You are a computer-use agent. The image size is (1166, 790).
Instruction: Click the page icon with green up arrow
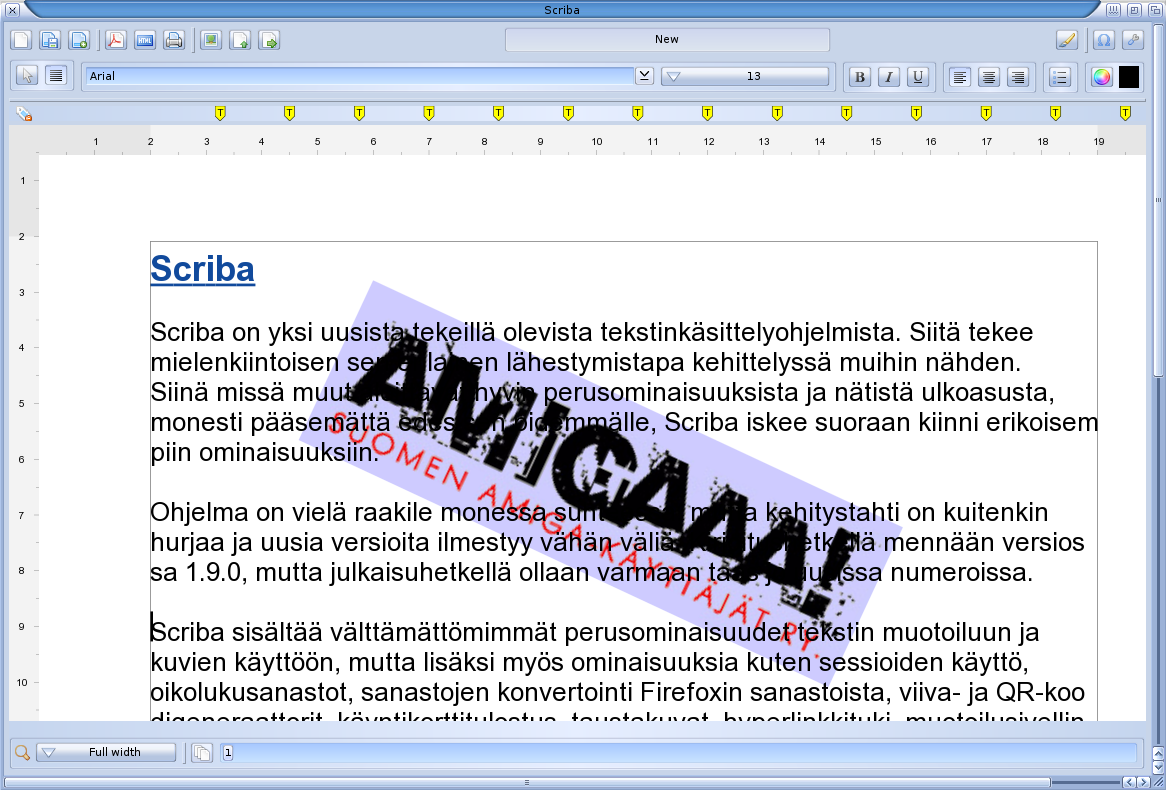pyautogui.click(x=240, y=40)
